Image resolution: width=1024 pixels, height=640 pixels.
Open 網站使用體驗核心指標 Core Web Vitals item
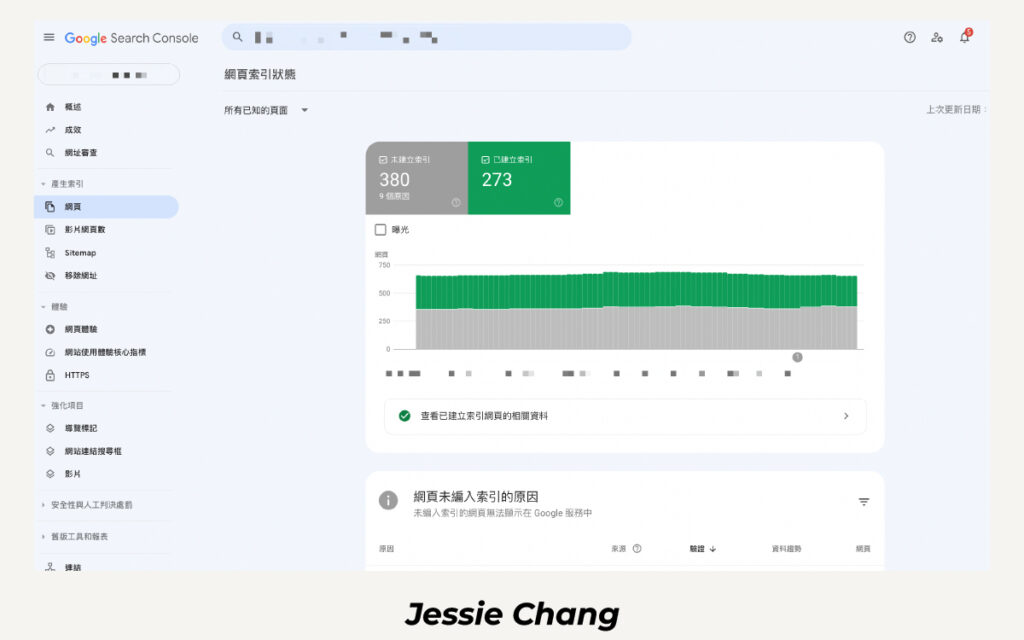[105, 352]
